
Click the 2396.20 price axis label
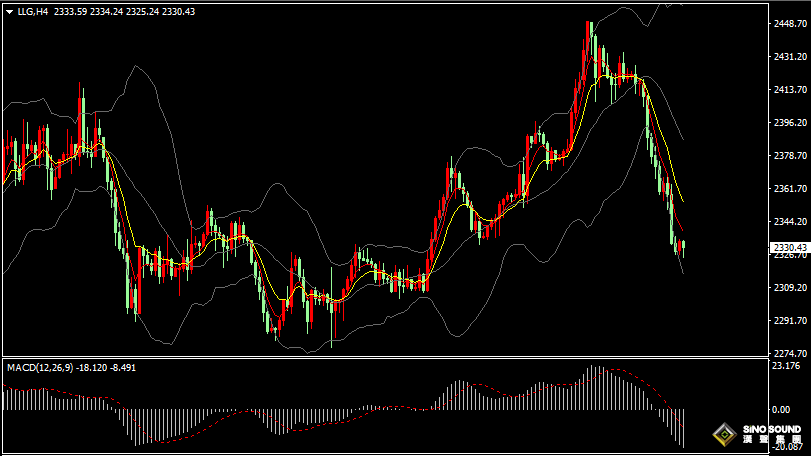[x=790, y=123]
